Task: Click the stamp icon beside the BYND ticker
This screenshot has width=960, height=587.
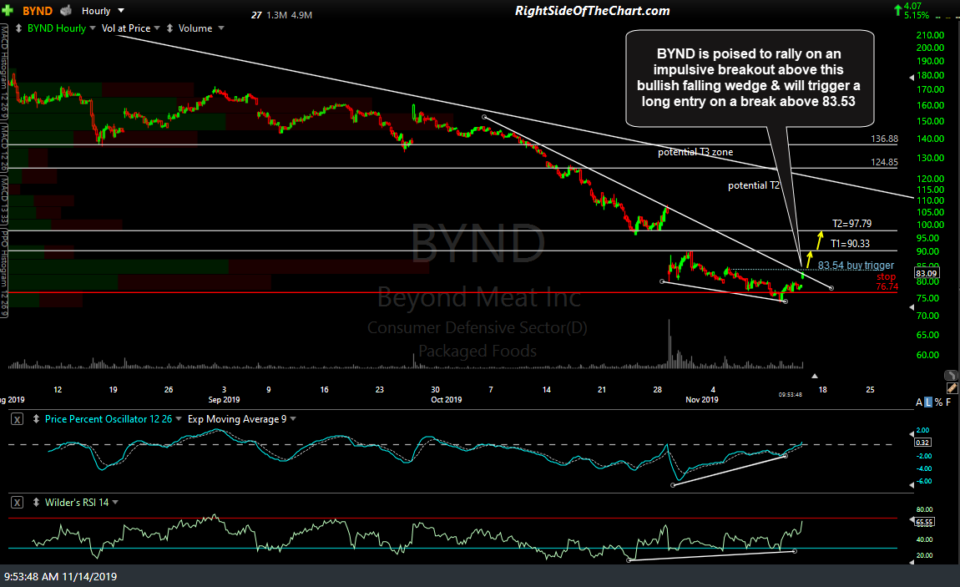Action: click(65, 10)
